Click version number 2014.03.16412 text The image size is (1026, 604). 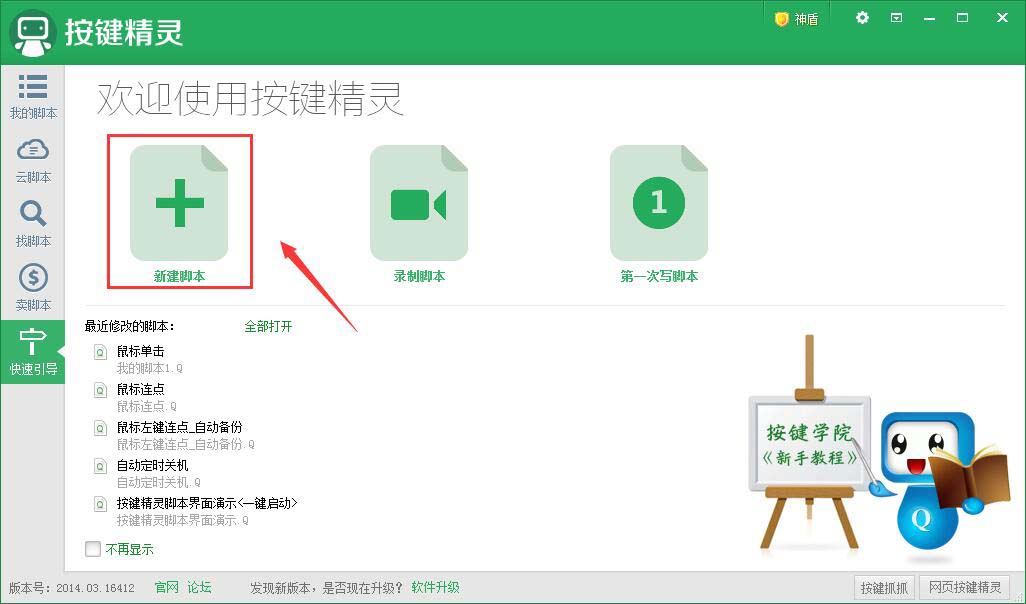(x=96, y=588)
